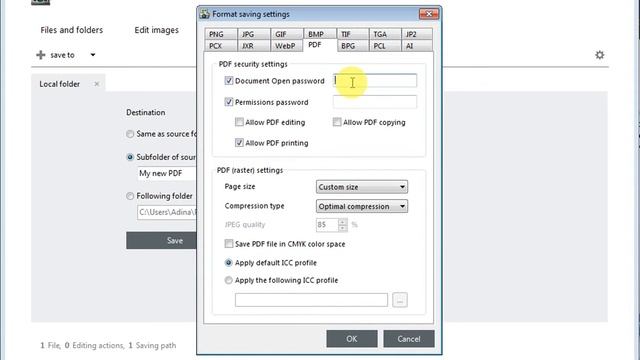Select Apply the following ICC profile
640x360 pixels.
click(229, 280)
